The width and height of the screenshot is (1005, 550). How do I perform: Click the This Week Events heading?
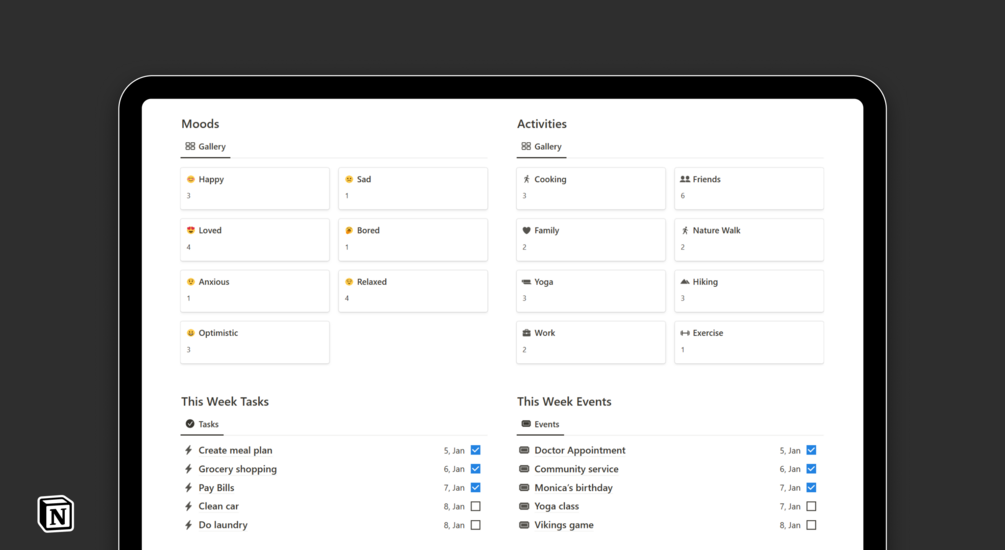coord(564,401)
